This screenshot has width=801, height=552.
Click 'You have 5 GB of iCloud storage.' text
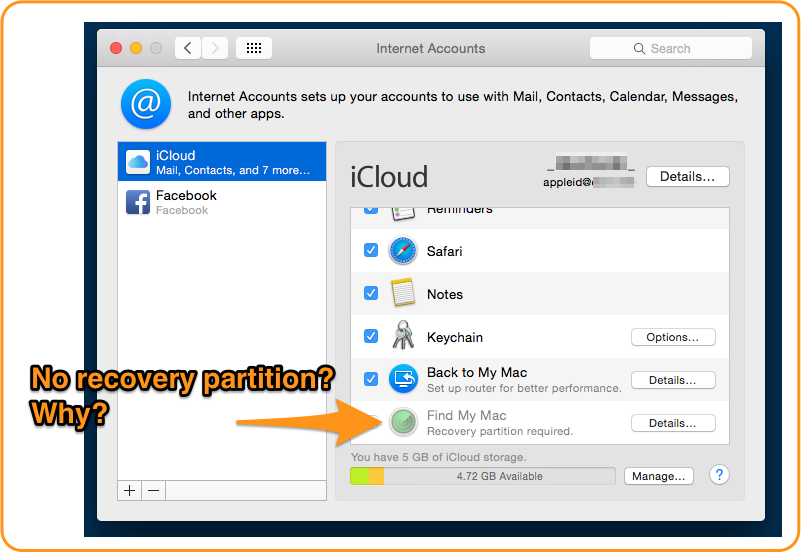(x=438, y=457)
